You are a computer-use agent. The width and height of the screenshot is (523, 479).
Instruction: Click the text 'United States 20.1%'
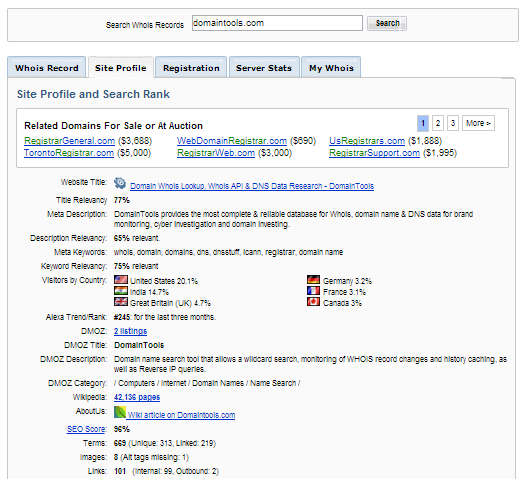164,281
